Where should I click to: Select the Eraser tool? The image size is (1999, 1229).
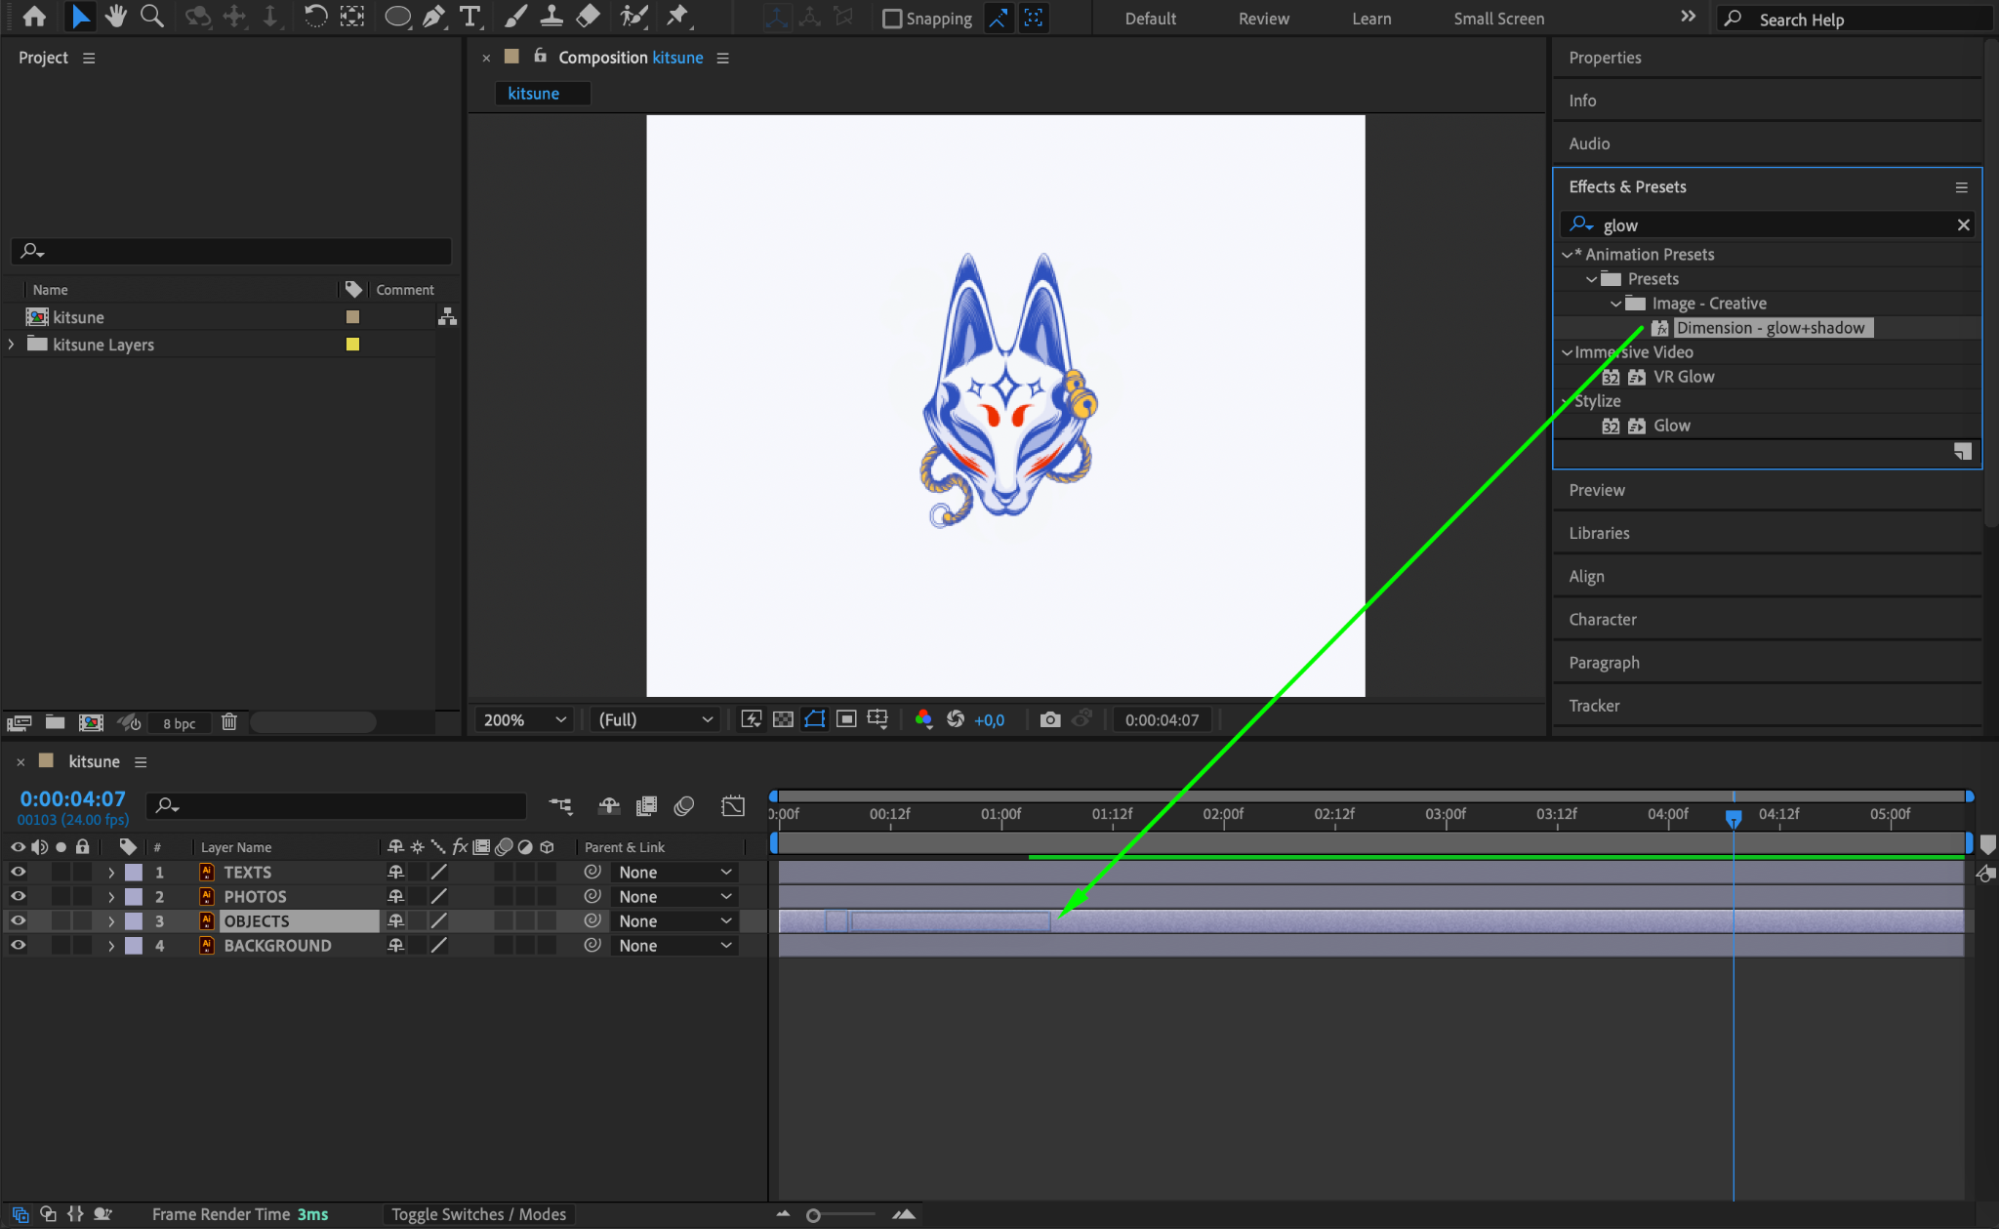click(589, 16)
